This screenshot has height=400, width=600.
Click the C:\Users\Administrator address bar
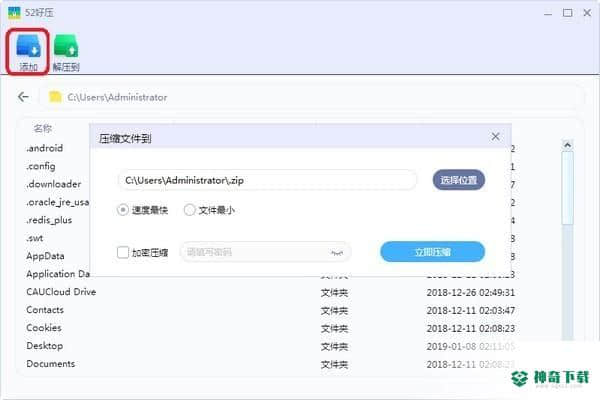[x=312, y=97]
